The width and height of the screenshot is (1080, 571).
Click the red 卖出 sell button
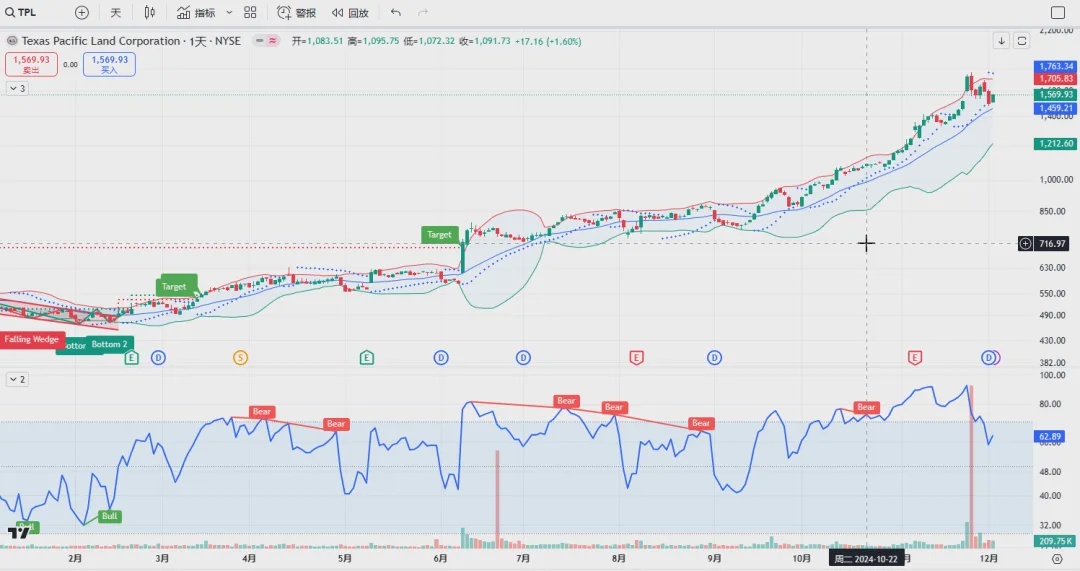coord(30,64)
